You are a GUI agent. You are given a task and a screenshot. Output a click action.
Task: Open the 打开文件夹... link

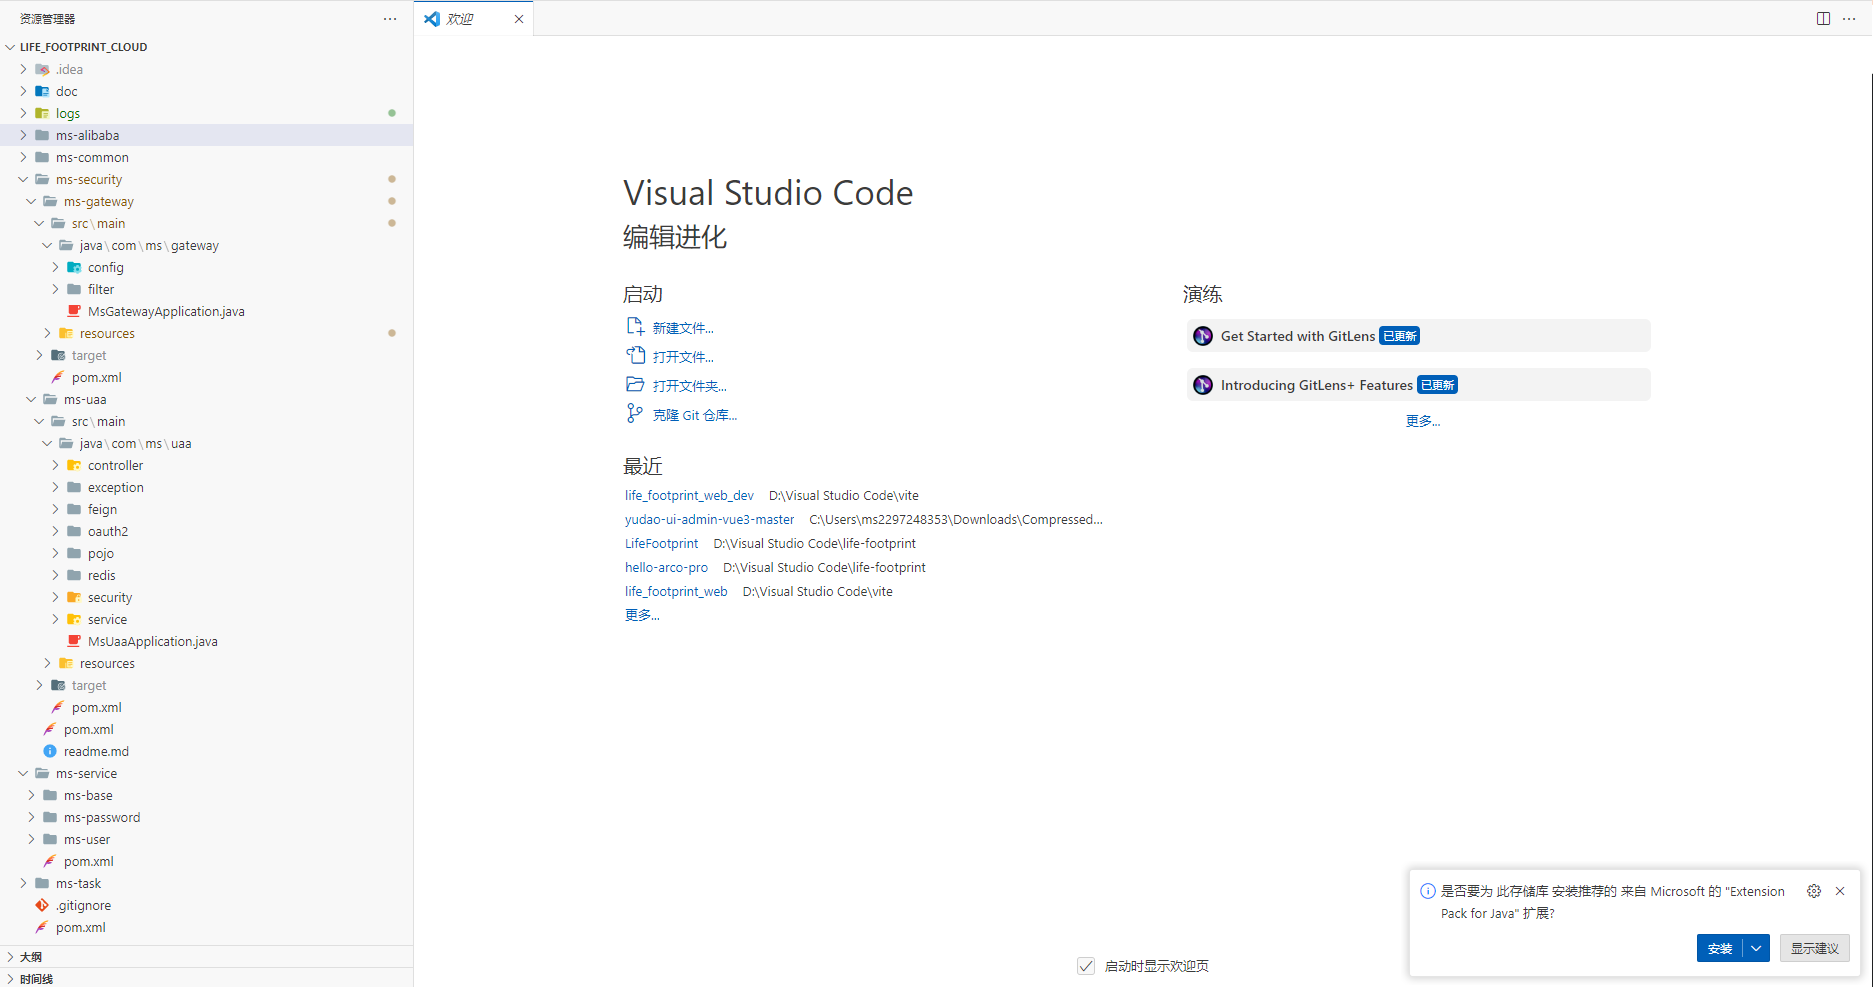(x=690, y=386)
